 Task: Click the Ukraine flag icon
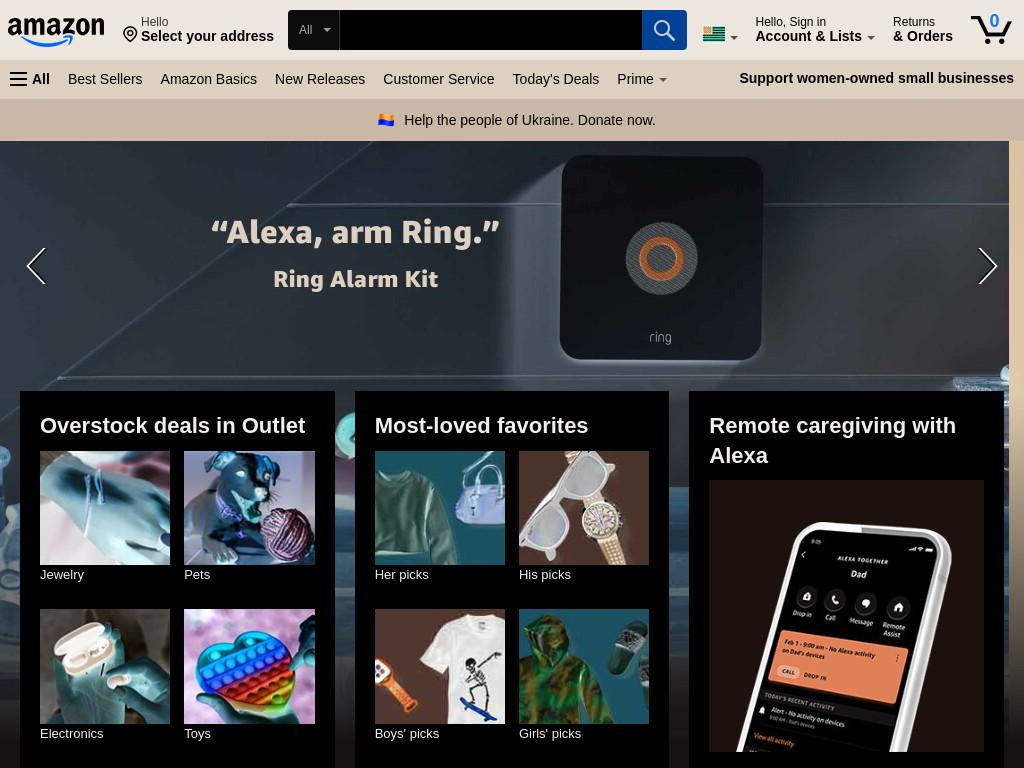coord(386,120)
